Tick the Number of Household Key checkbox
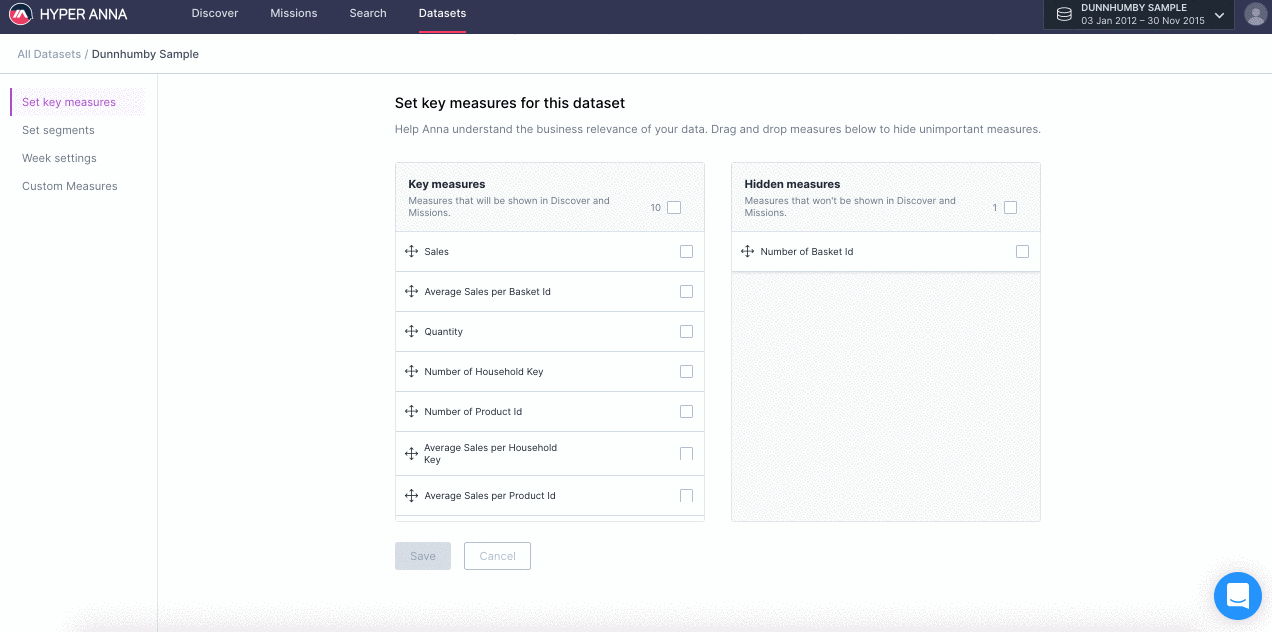Image resolution: width=1272 pixels, height=632 pixels. tap(686, 372)
